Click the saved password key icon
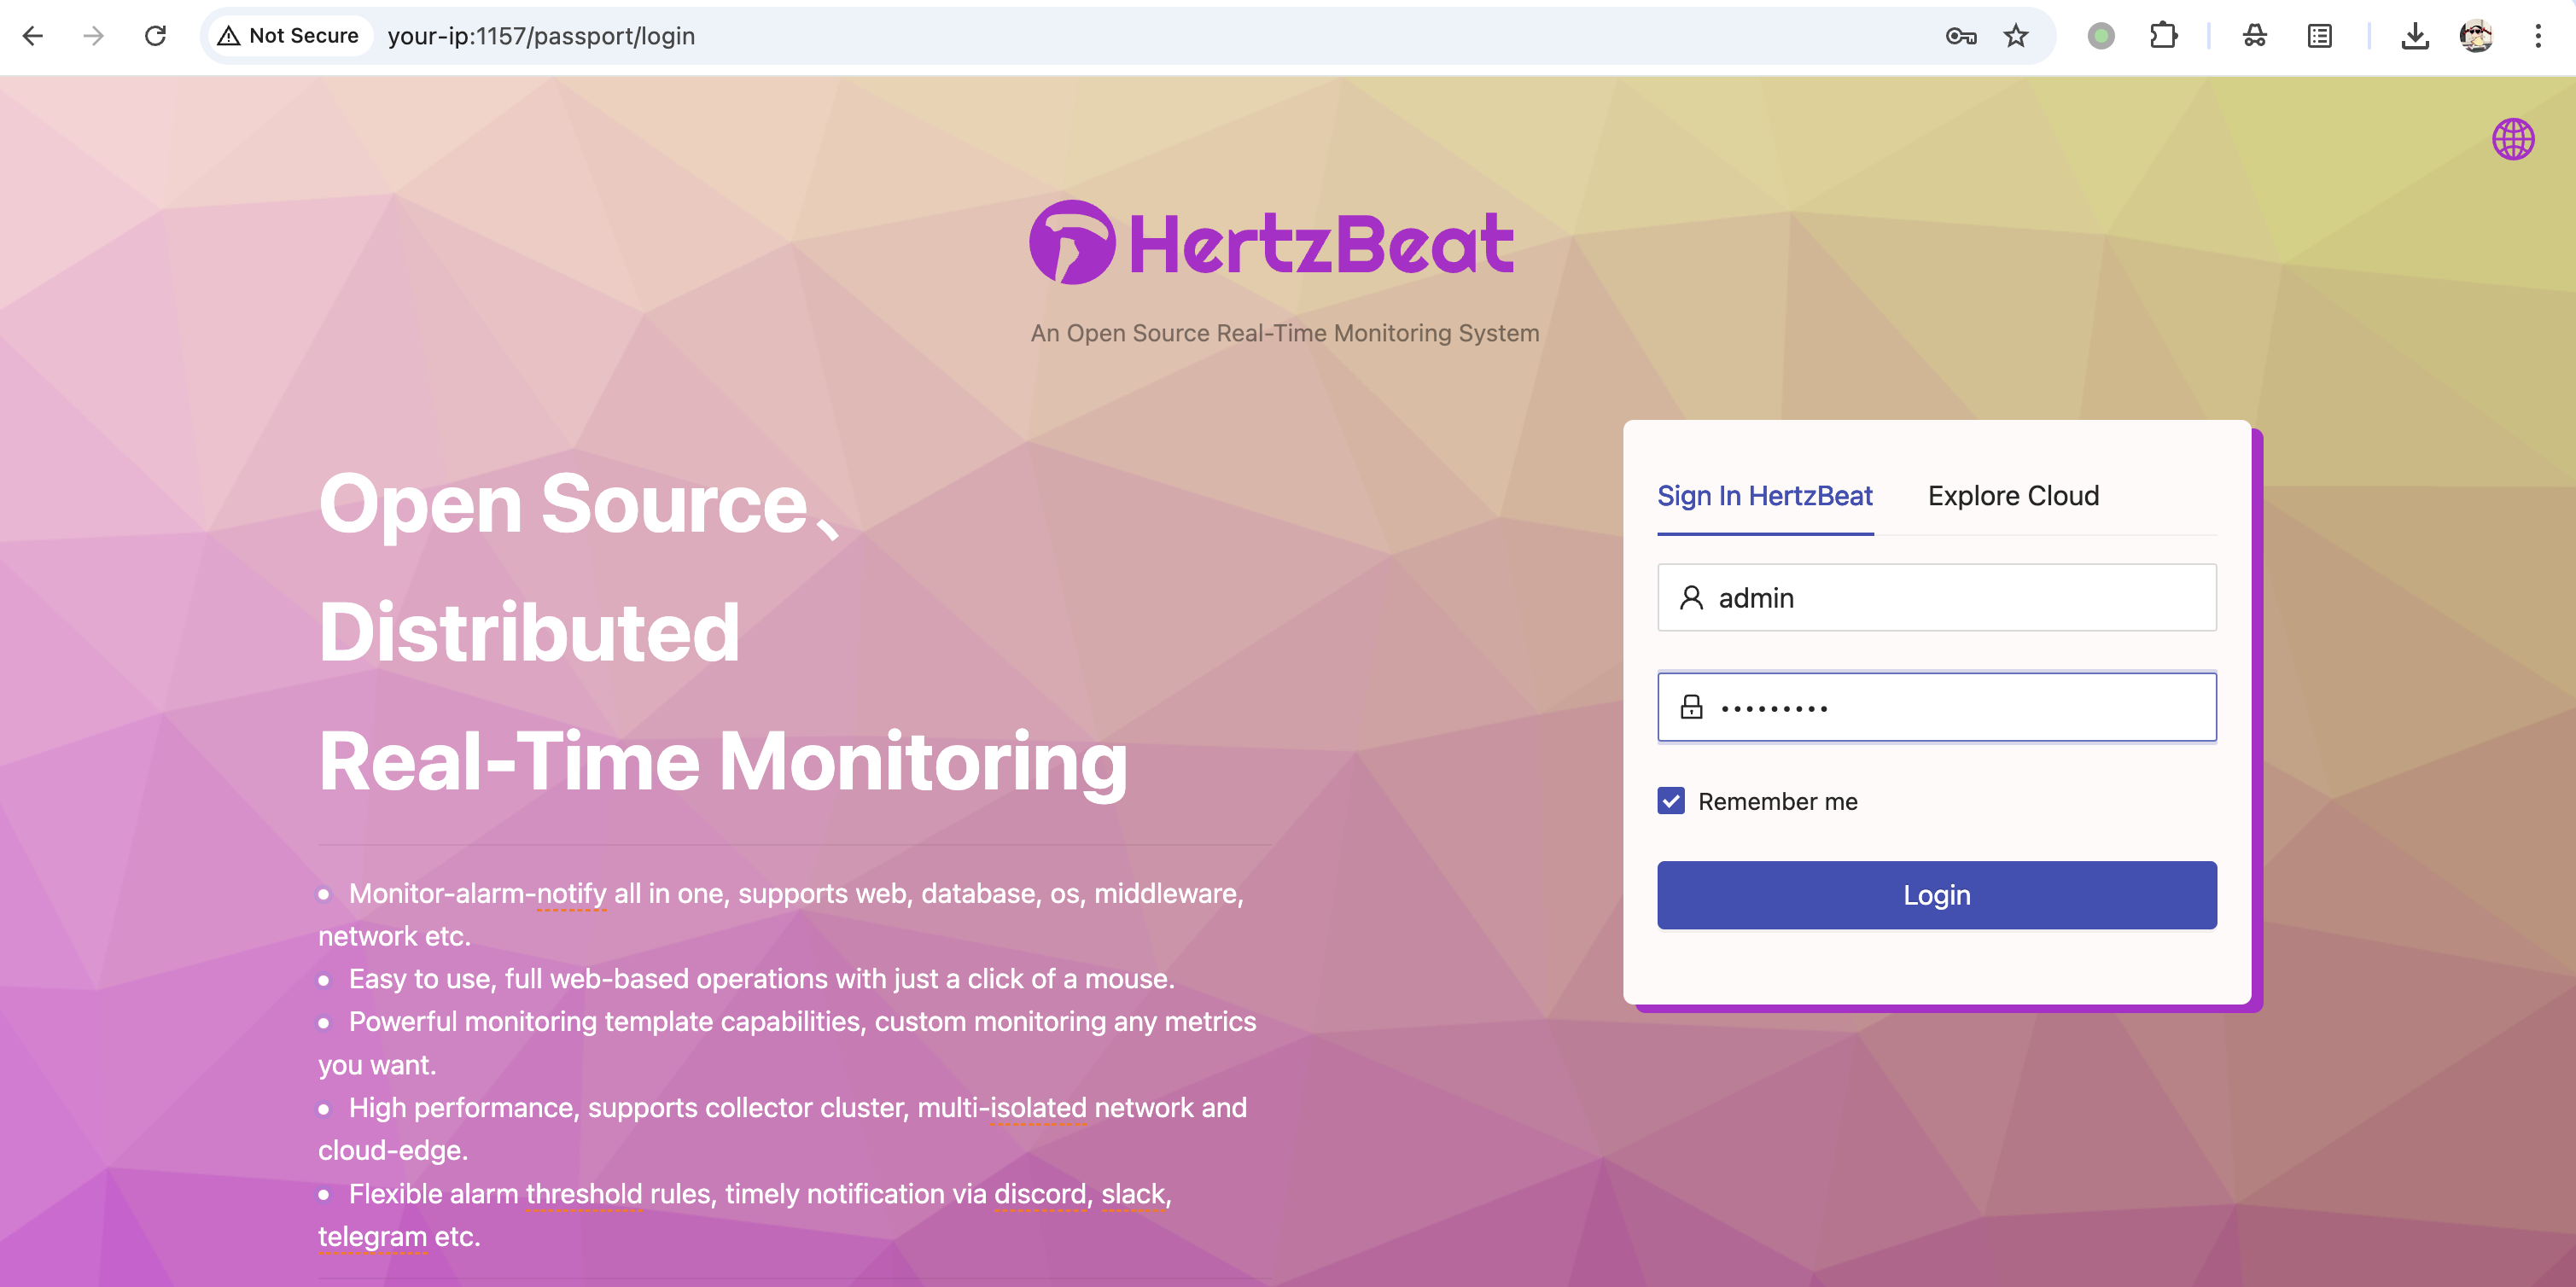 click(1960, 36)
